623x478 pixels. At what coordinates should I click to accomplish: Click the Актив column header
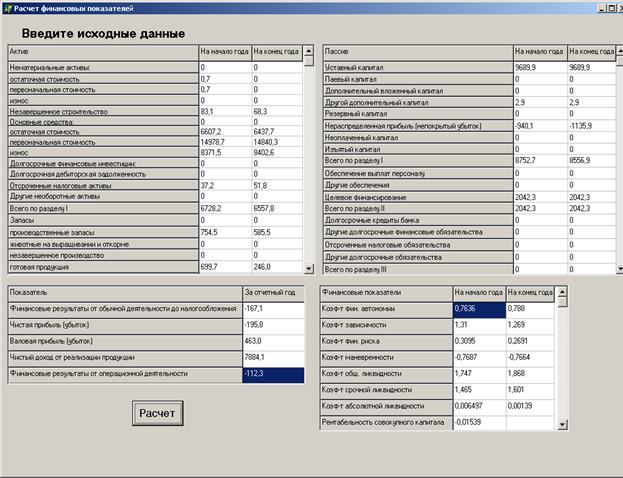point(102,50)
